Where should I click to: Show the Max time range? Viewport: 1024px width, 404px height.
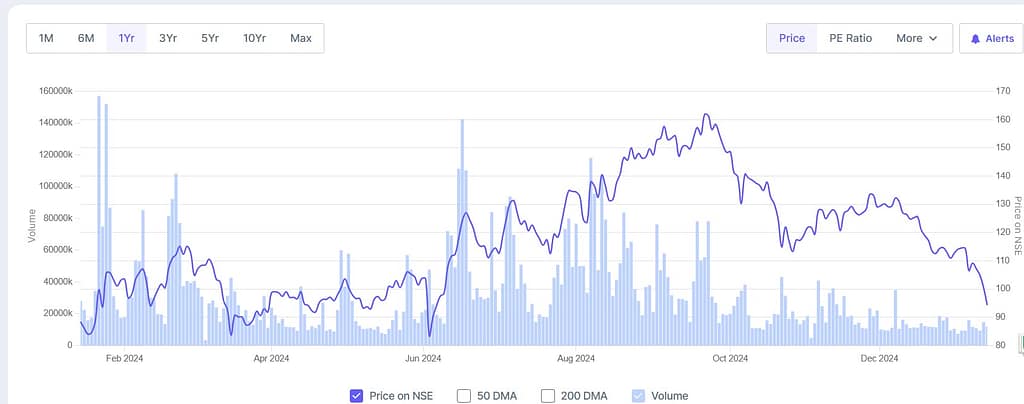point(301,39)
